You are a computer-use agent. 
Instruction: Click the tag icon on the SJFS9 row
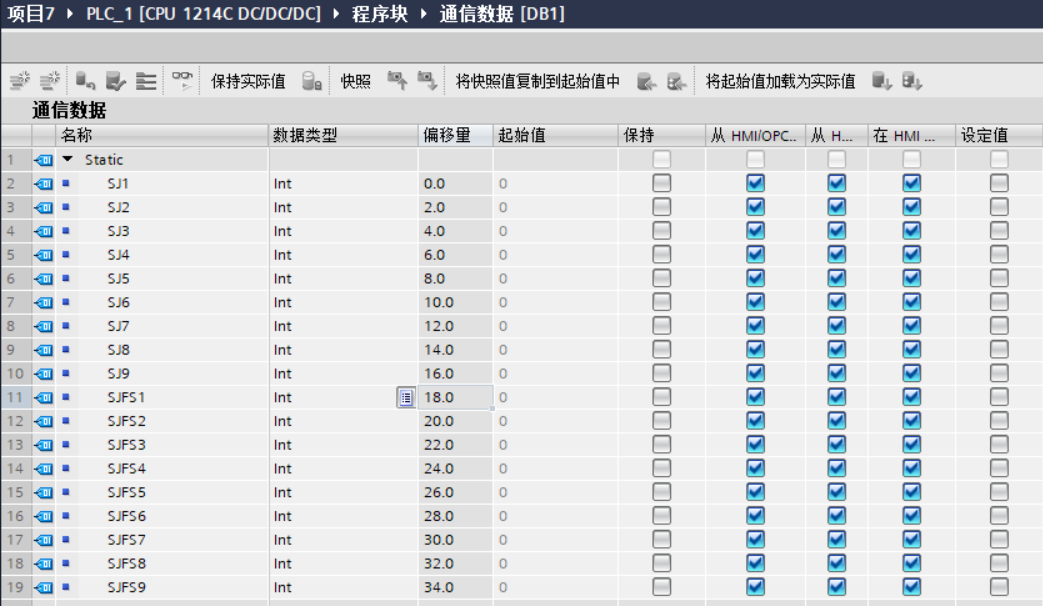44,588
